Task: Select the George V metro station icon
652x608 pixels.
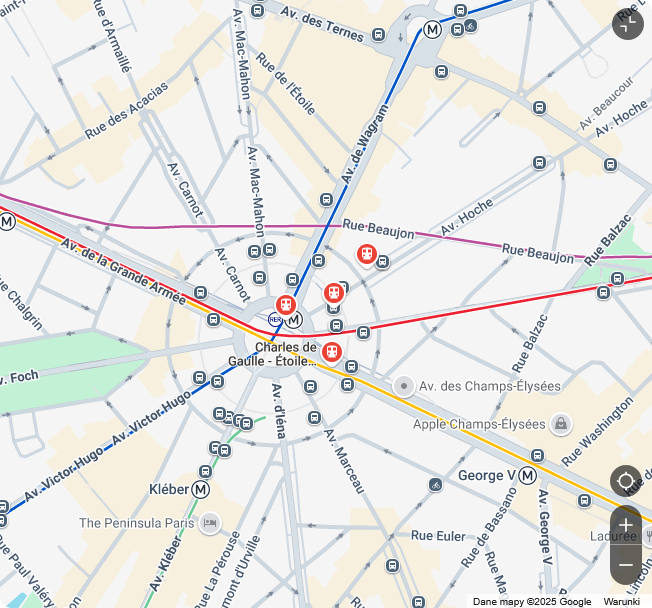Action: coord(527,475)
